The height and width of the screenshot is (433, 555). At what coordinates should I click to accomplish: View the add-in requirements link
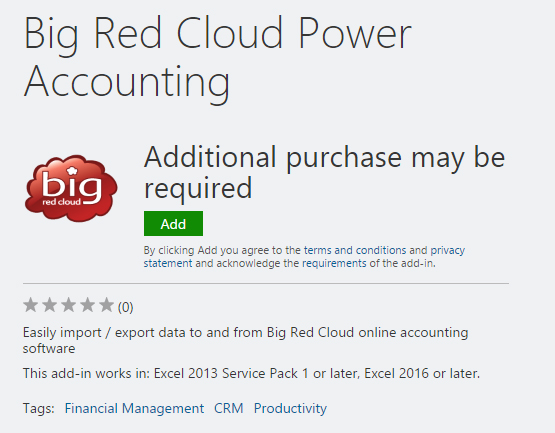(334, 263)
